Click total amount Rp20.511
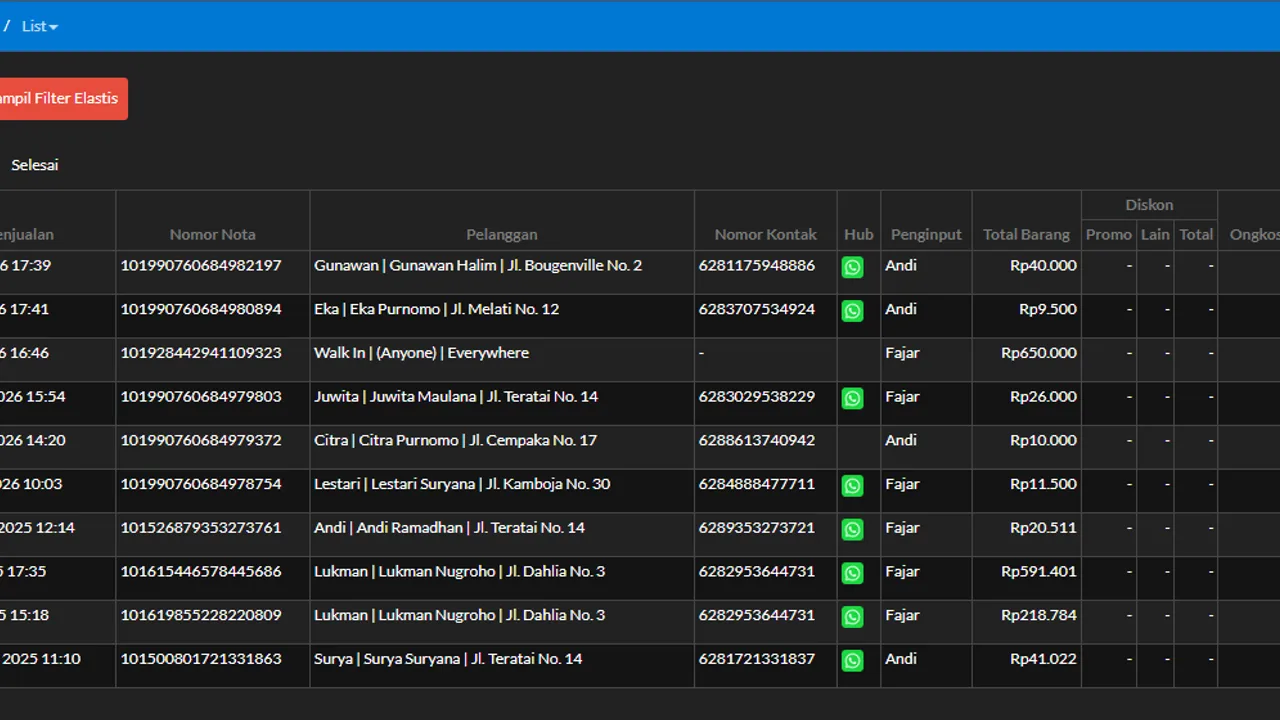The width and height of the screenshot is (1280, 720). pyautogui.click(x=1043, y=527)
